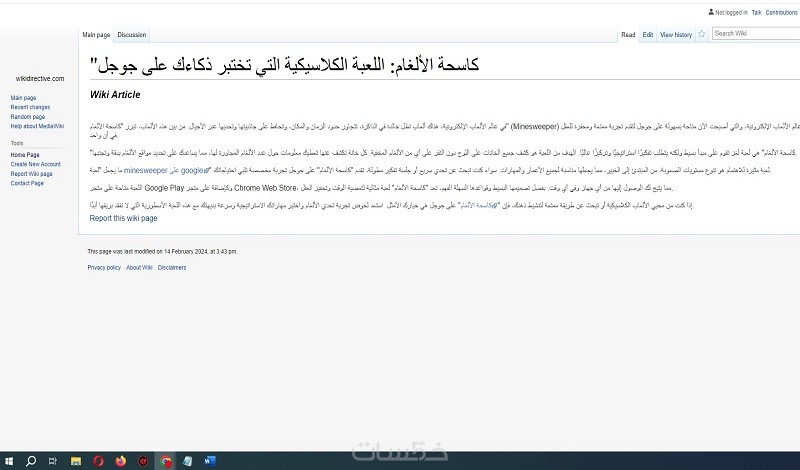Click wikidirective.com site logo text
Image resolution: width=800 pixels, height=470 pixels.
[40, 79]
